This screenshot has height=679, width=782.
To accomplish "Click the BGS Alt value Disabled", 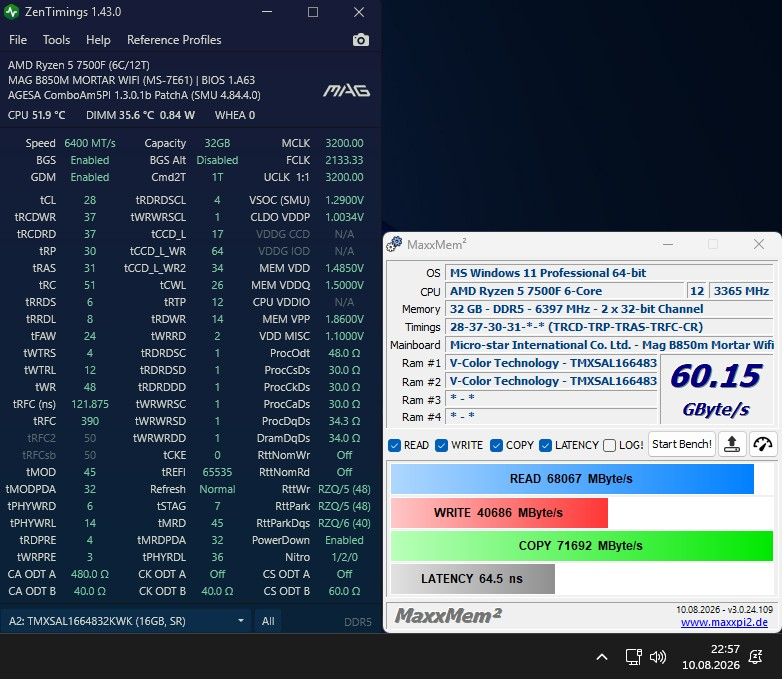I will [217, 160].
